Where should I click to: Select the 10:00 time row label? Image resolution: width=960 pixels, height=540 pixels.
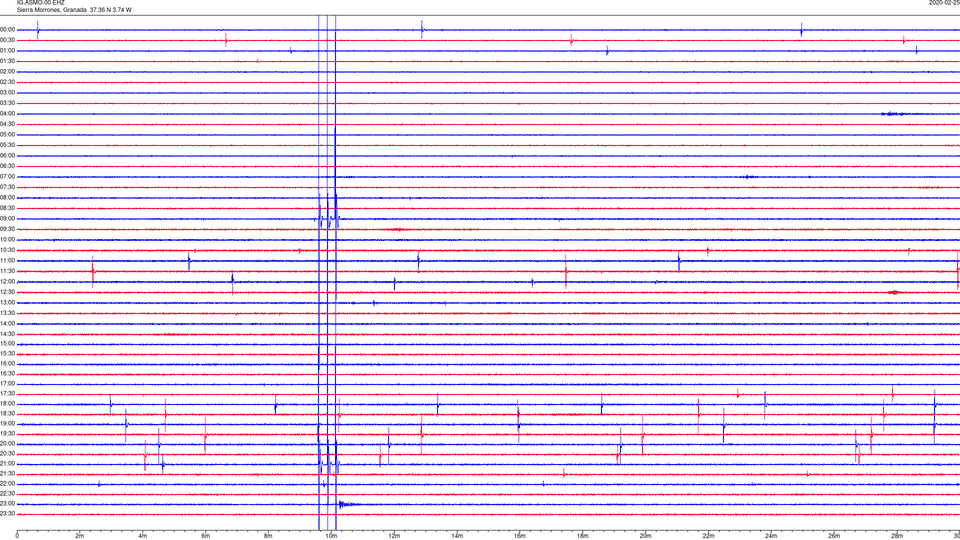click(8, 240)
